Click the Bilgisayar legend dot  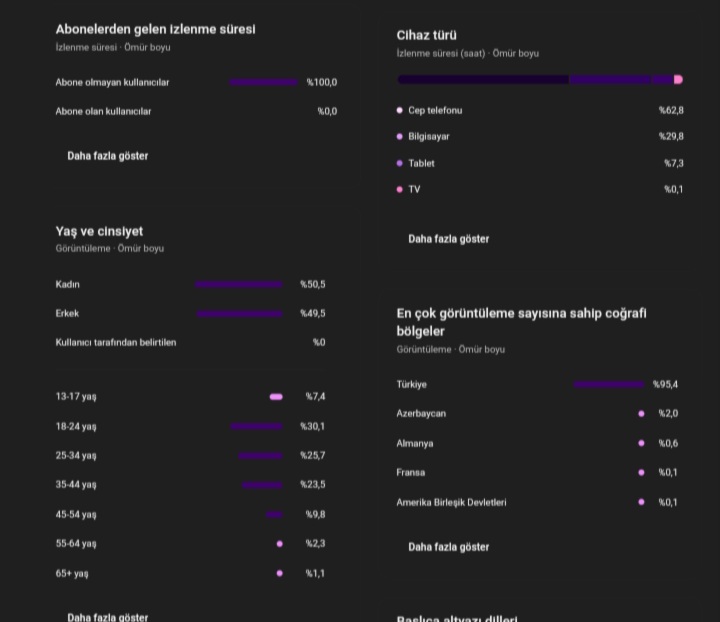coord(399,136)
